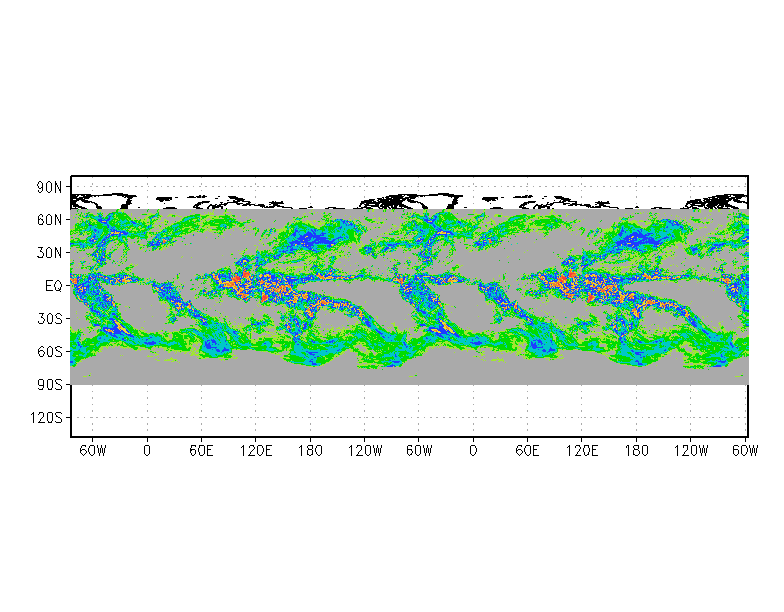
Task: Select the 60S latitude axis label
Action: pos(50,352)
